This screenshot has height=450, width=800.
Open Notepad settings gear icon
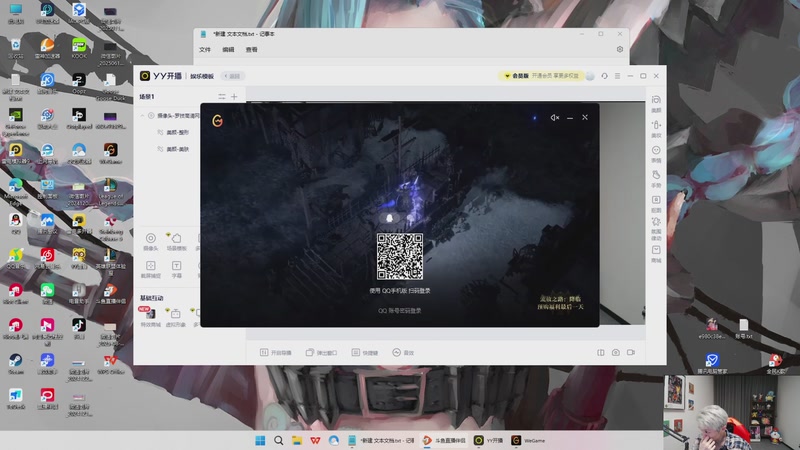coord(619,49)
